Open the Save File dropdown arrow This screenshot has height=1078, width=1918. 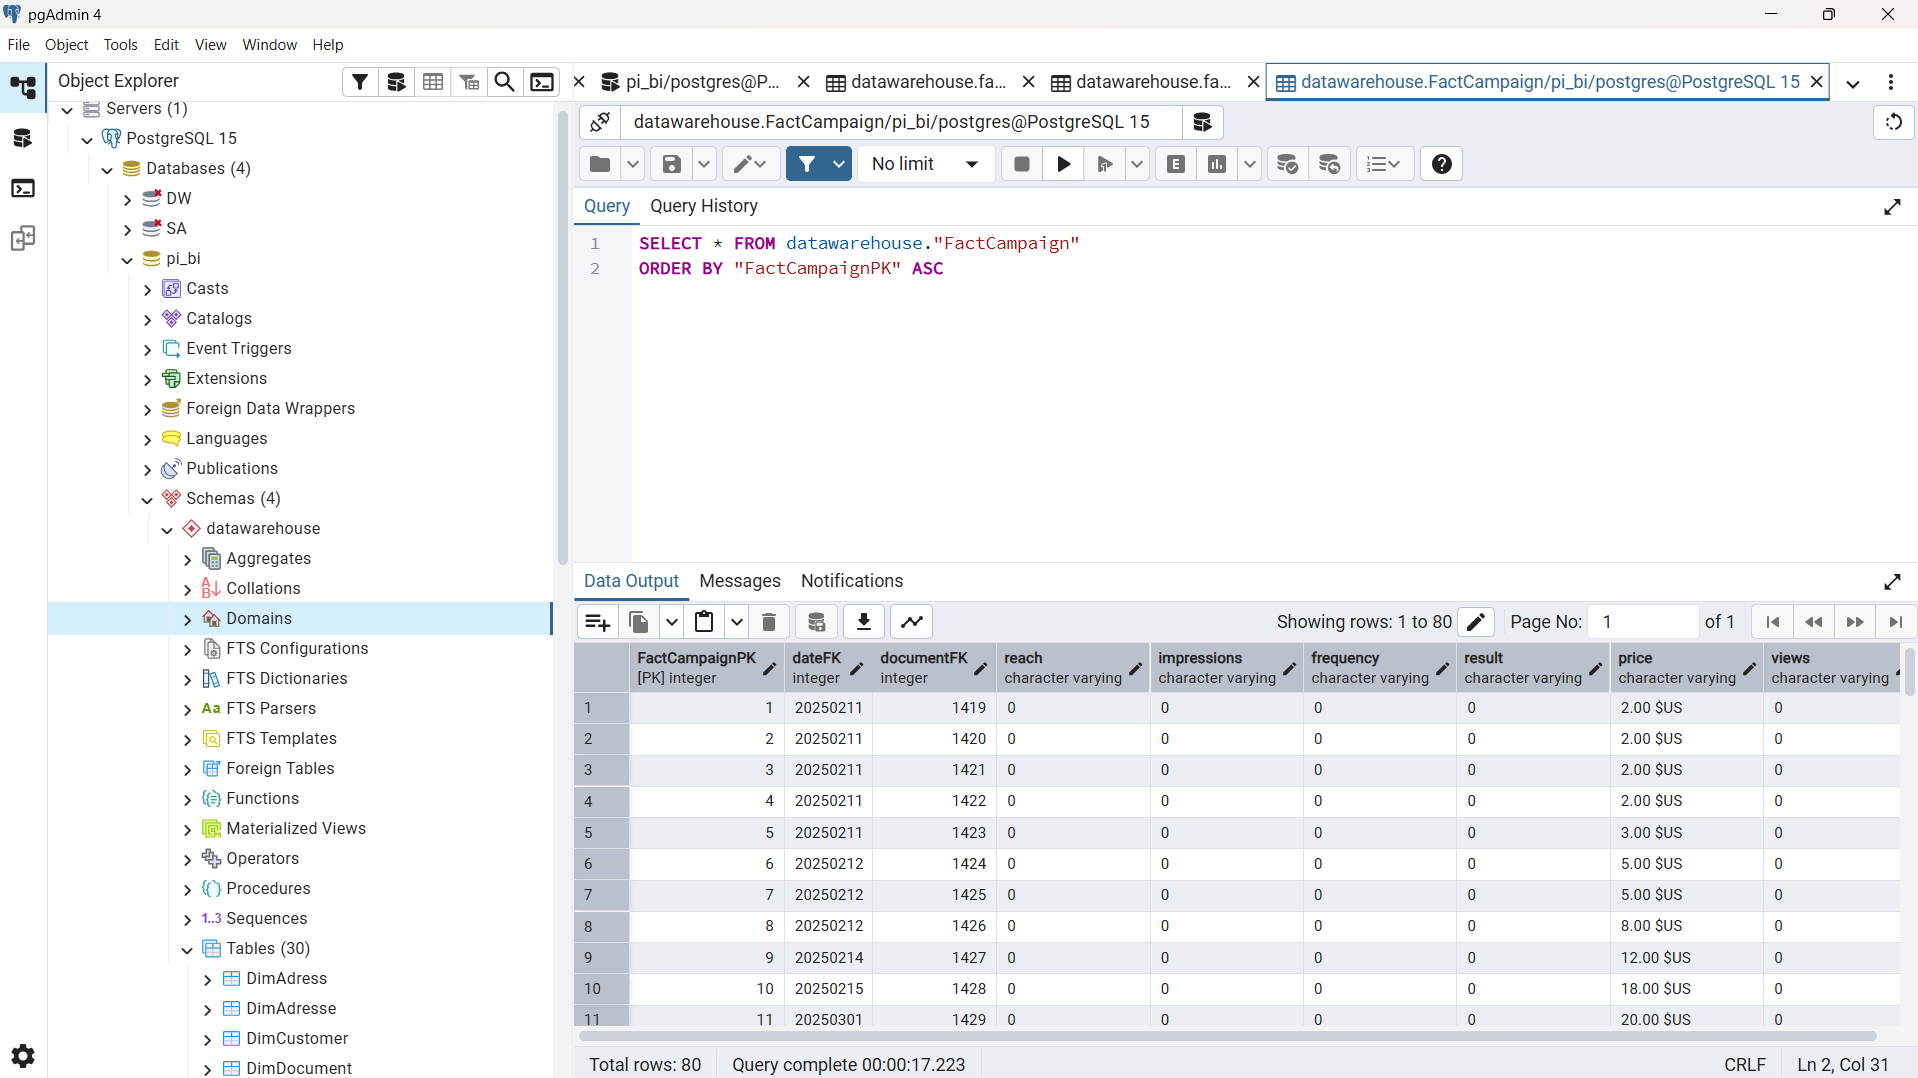coord(705,164)
